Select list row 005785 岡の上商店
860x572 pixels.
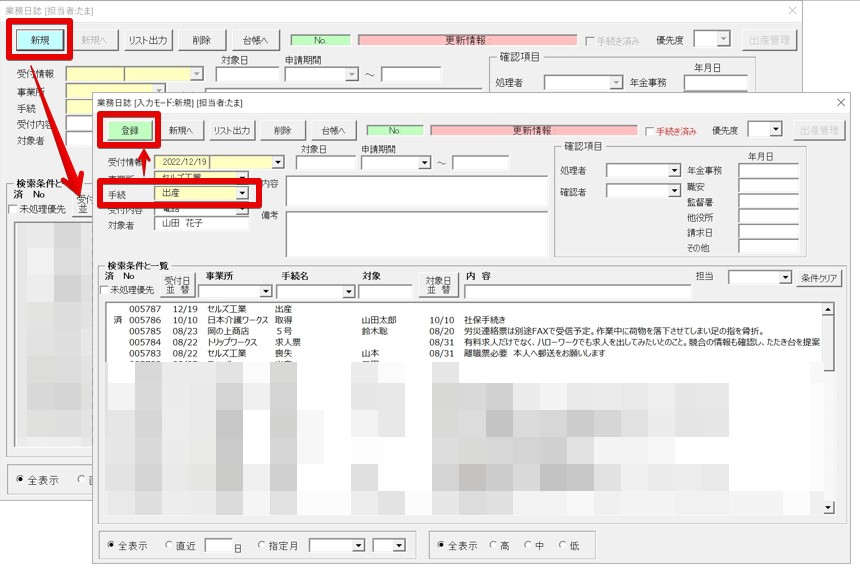pyautogui.click(x=465, y=331)
